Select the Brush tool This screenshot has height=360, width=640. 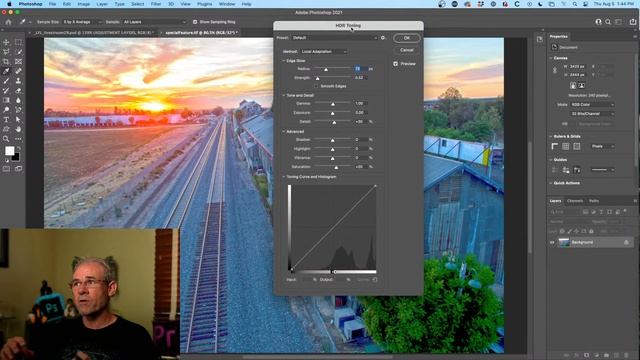point(6,81)
